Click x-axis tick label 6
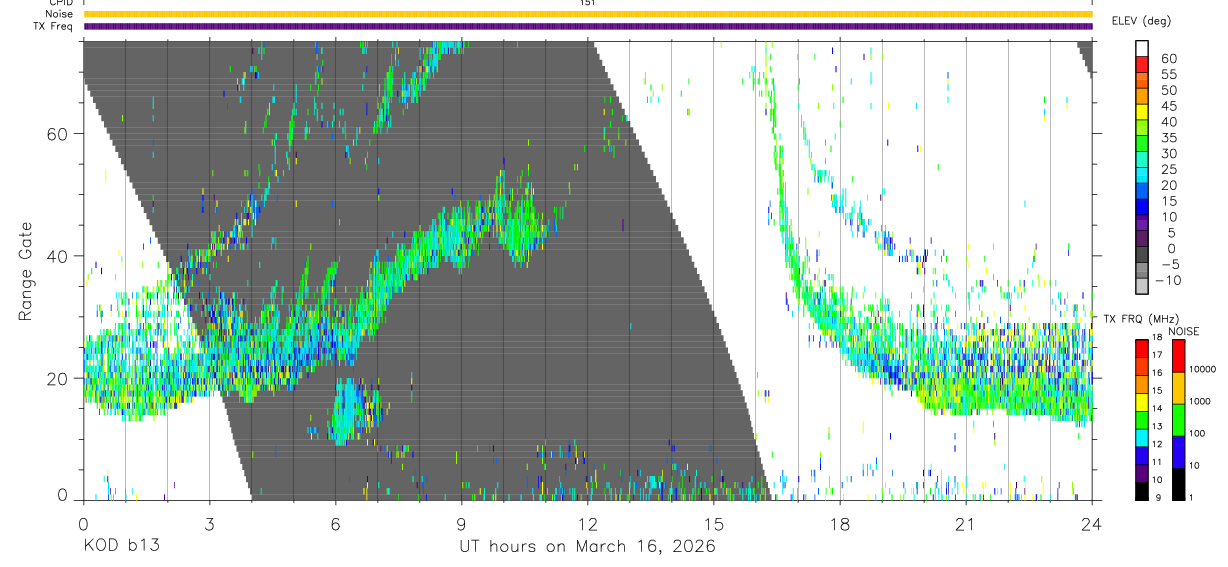This screenshot has height=567, width=1228. click(335, 523)
